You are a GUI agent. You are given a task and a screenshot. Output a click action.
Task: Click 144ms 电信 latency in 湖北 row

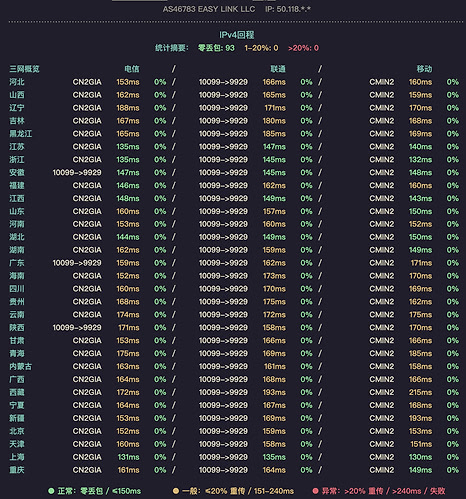128,237
